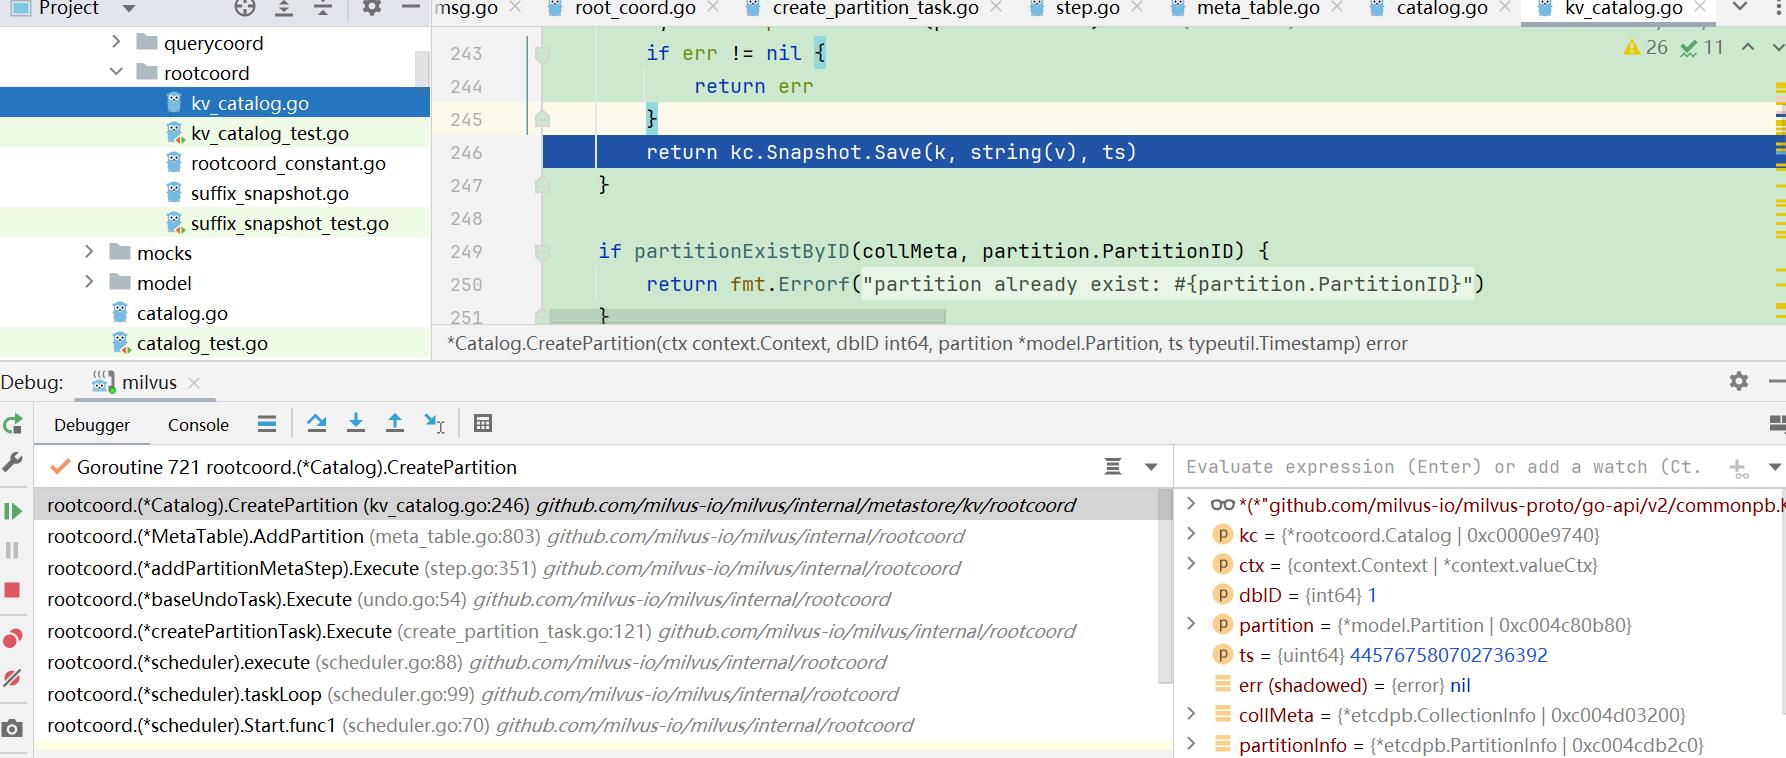Select the Debugger tab
Screen dimensions: 1786x758
92,425
